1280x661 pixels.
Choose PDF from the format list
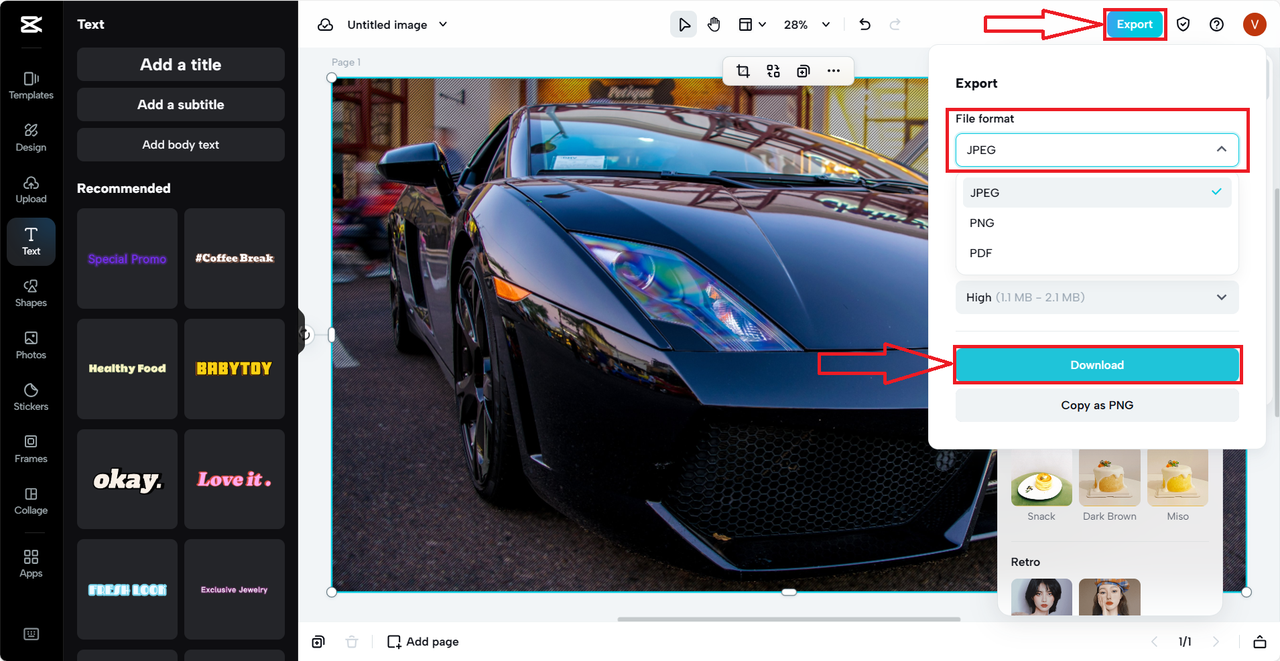(x=1097, y=253)
